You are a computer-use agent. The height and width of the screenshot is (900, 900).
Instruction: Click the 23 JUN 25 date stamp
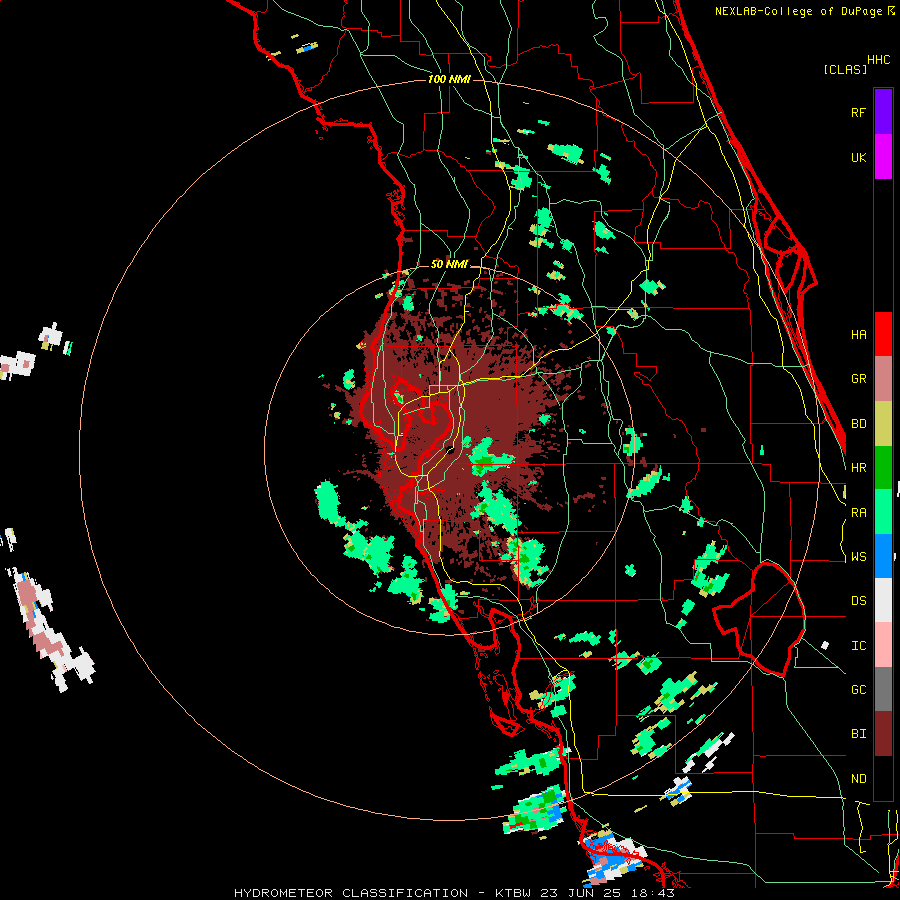click(583, 893)
